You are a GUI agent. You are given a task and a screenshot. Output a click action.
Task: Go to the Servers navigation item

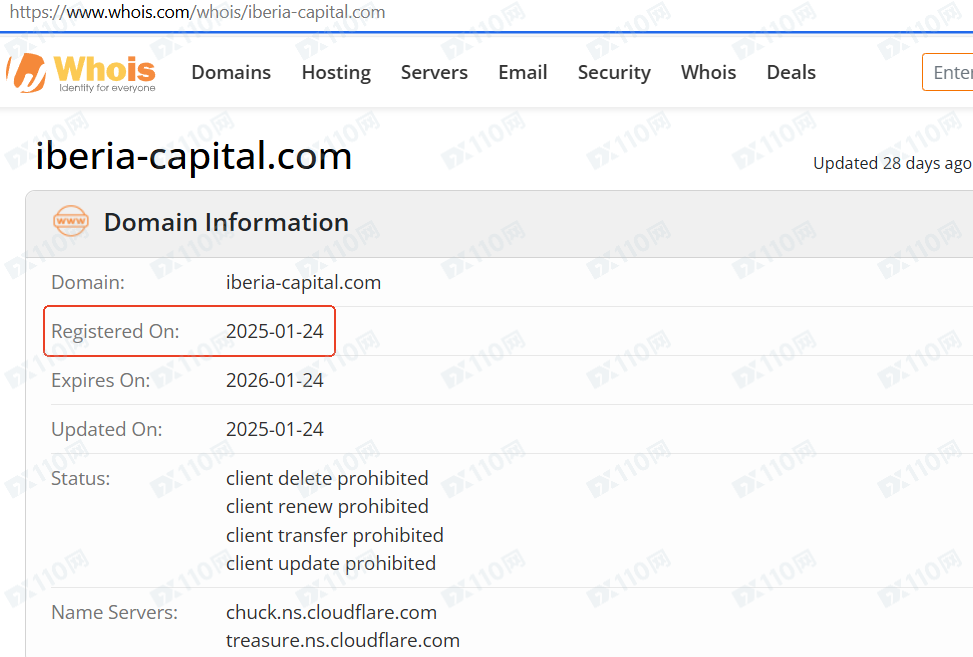[434, 72]
